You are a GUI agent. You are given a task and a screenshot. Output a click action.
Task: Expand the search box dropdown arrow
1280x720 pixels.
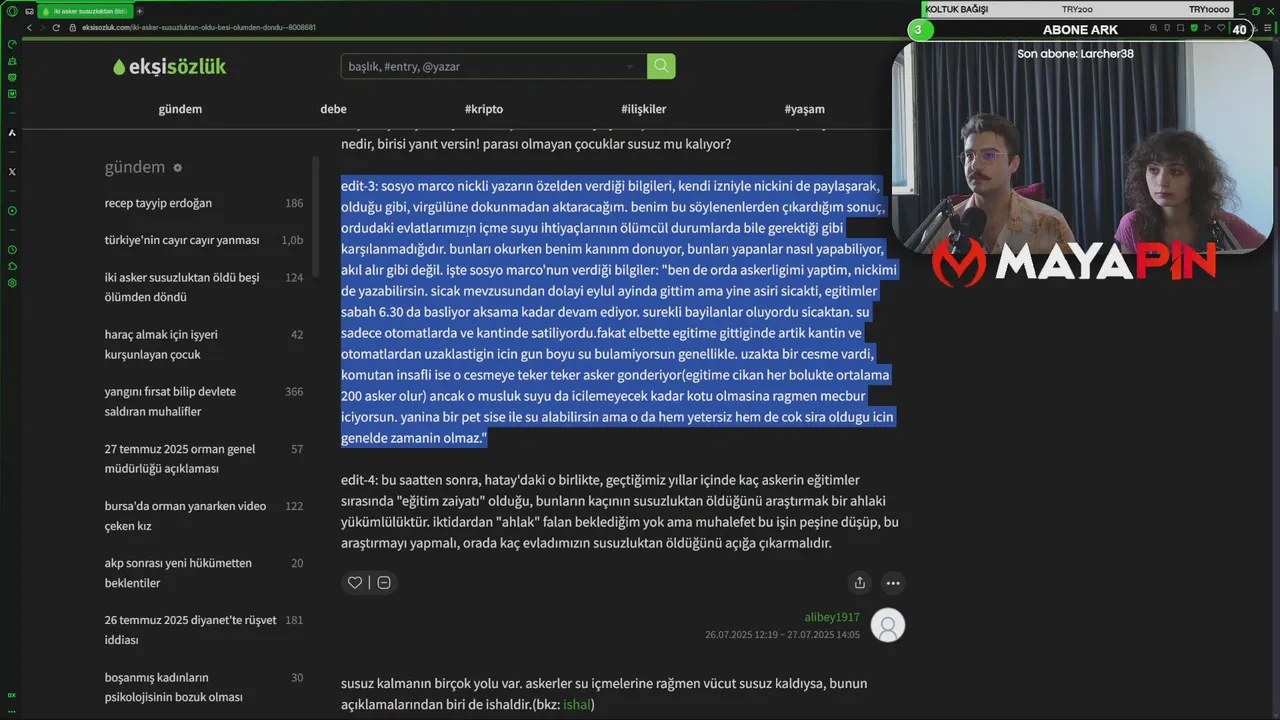tap(631, 67)
